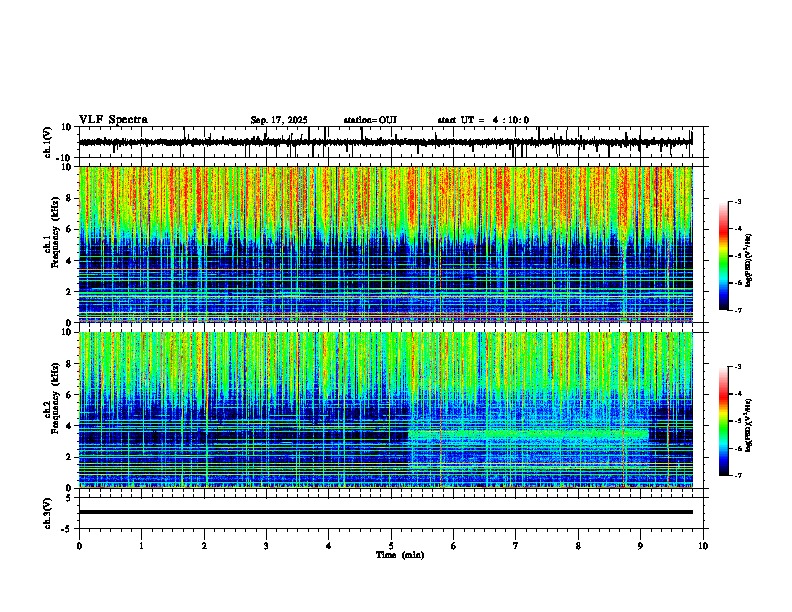The width and height of the screenshot is (792, 612).
Task: Click the ch.1 spectrogram color bar
Action: coord(724,256)
